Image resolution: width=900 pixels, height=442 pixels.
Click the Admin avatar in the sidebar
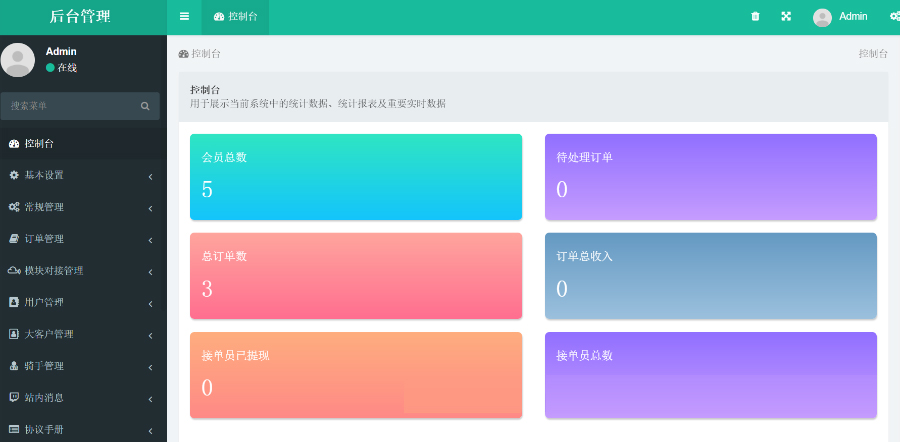pos(18,59)
